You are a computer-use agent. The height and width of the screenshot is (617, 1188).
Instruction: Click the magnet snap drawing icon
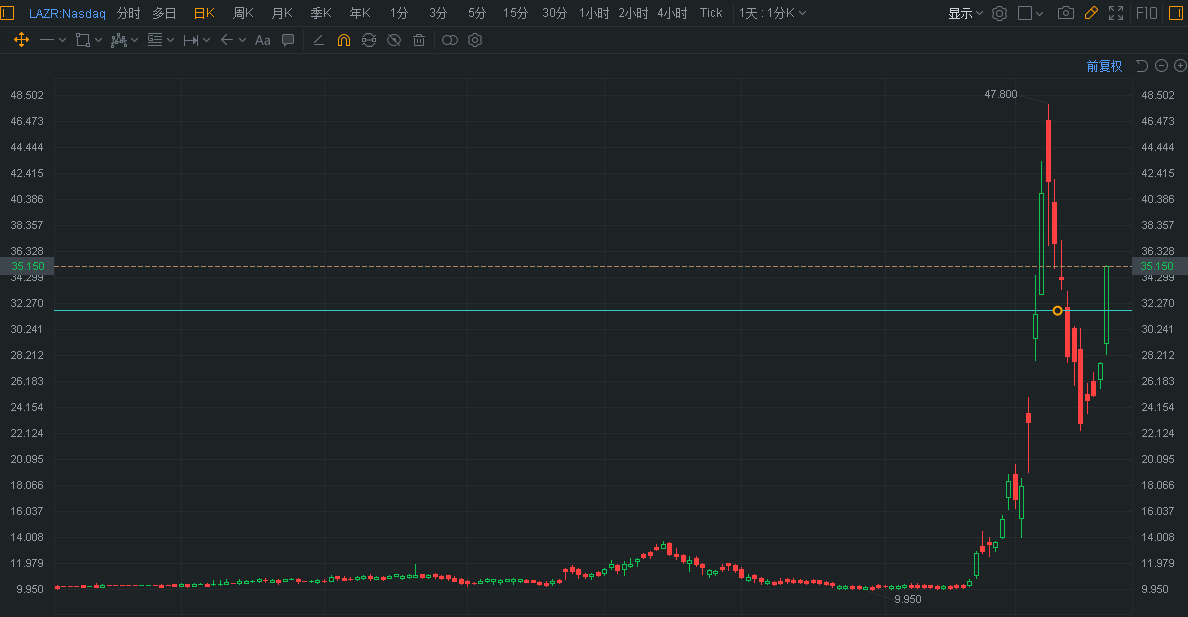[x=343, y=40]
